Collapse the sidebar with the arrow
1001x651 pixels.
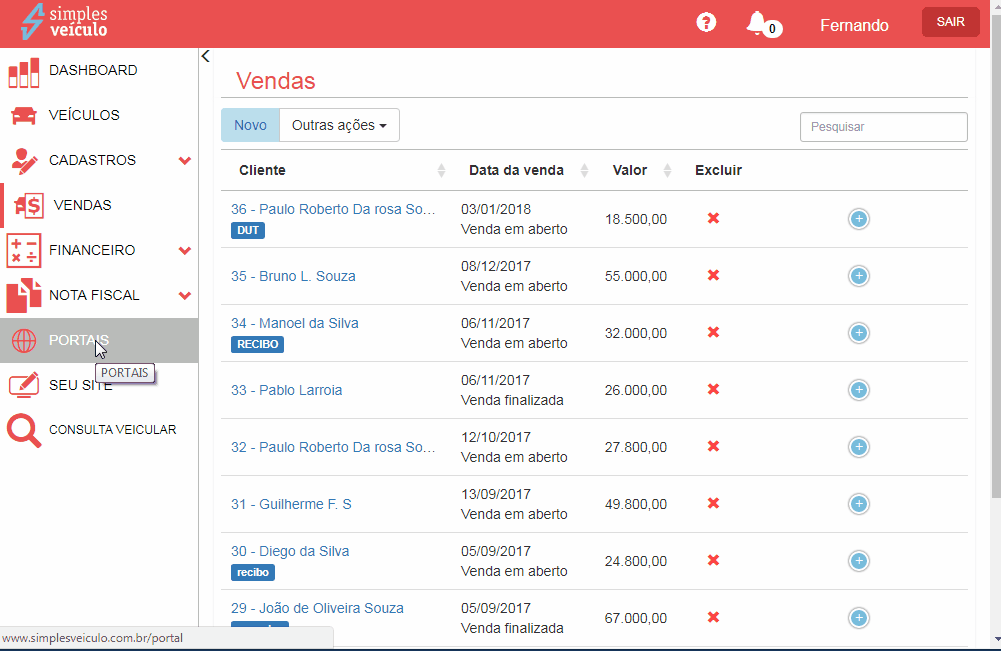click(205, 56)
